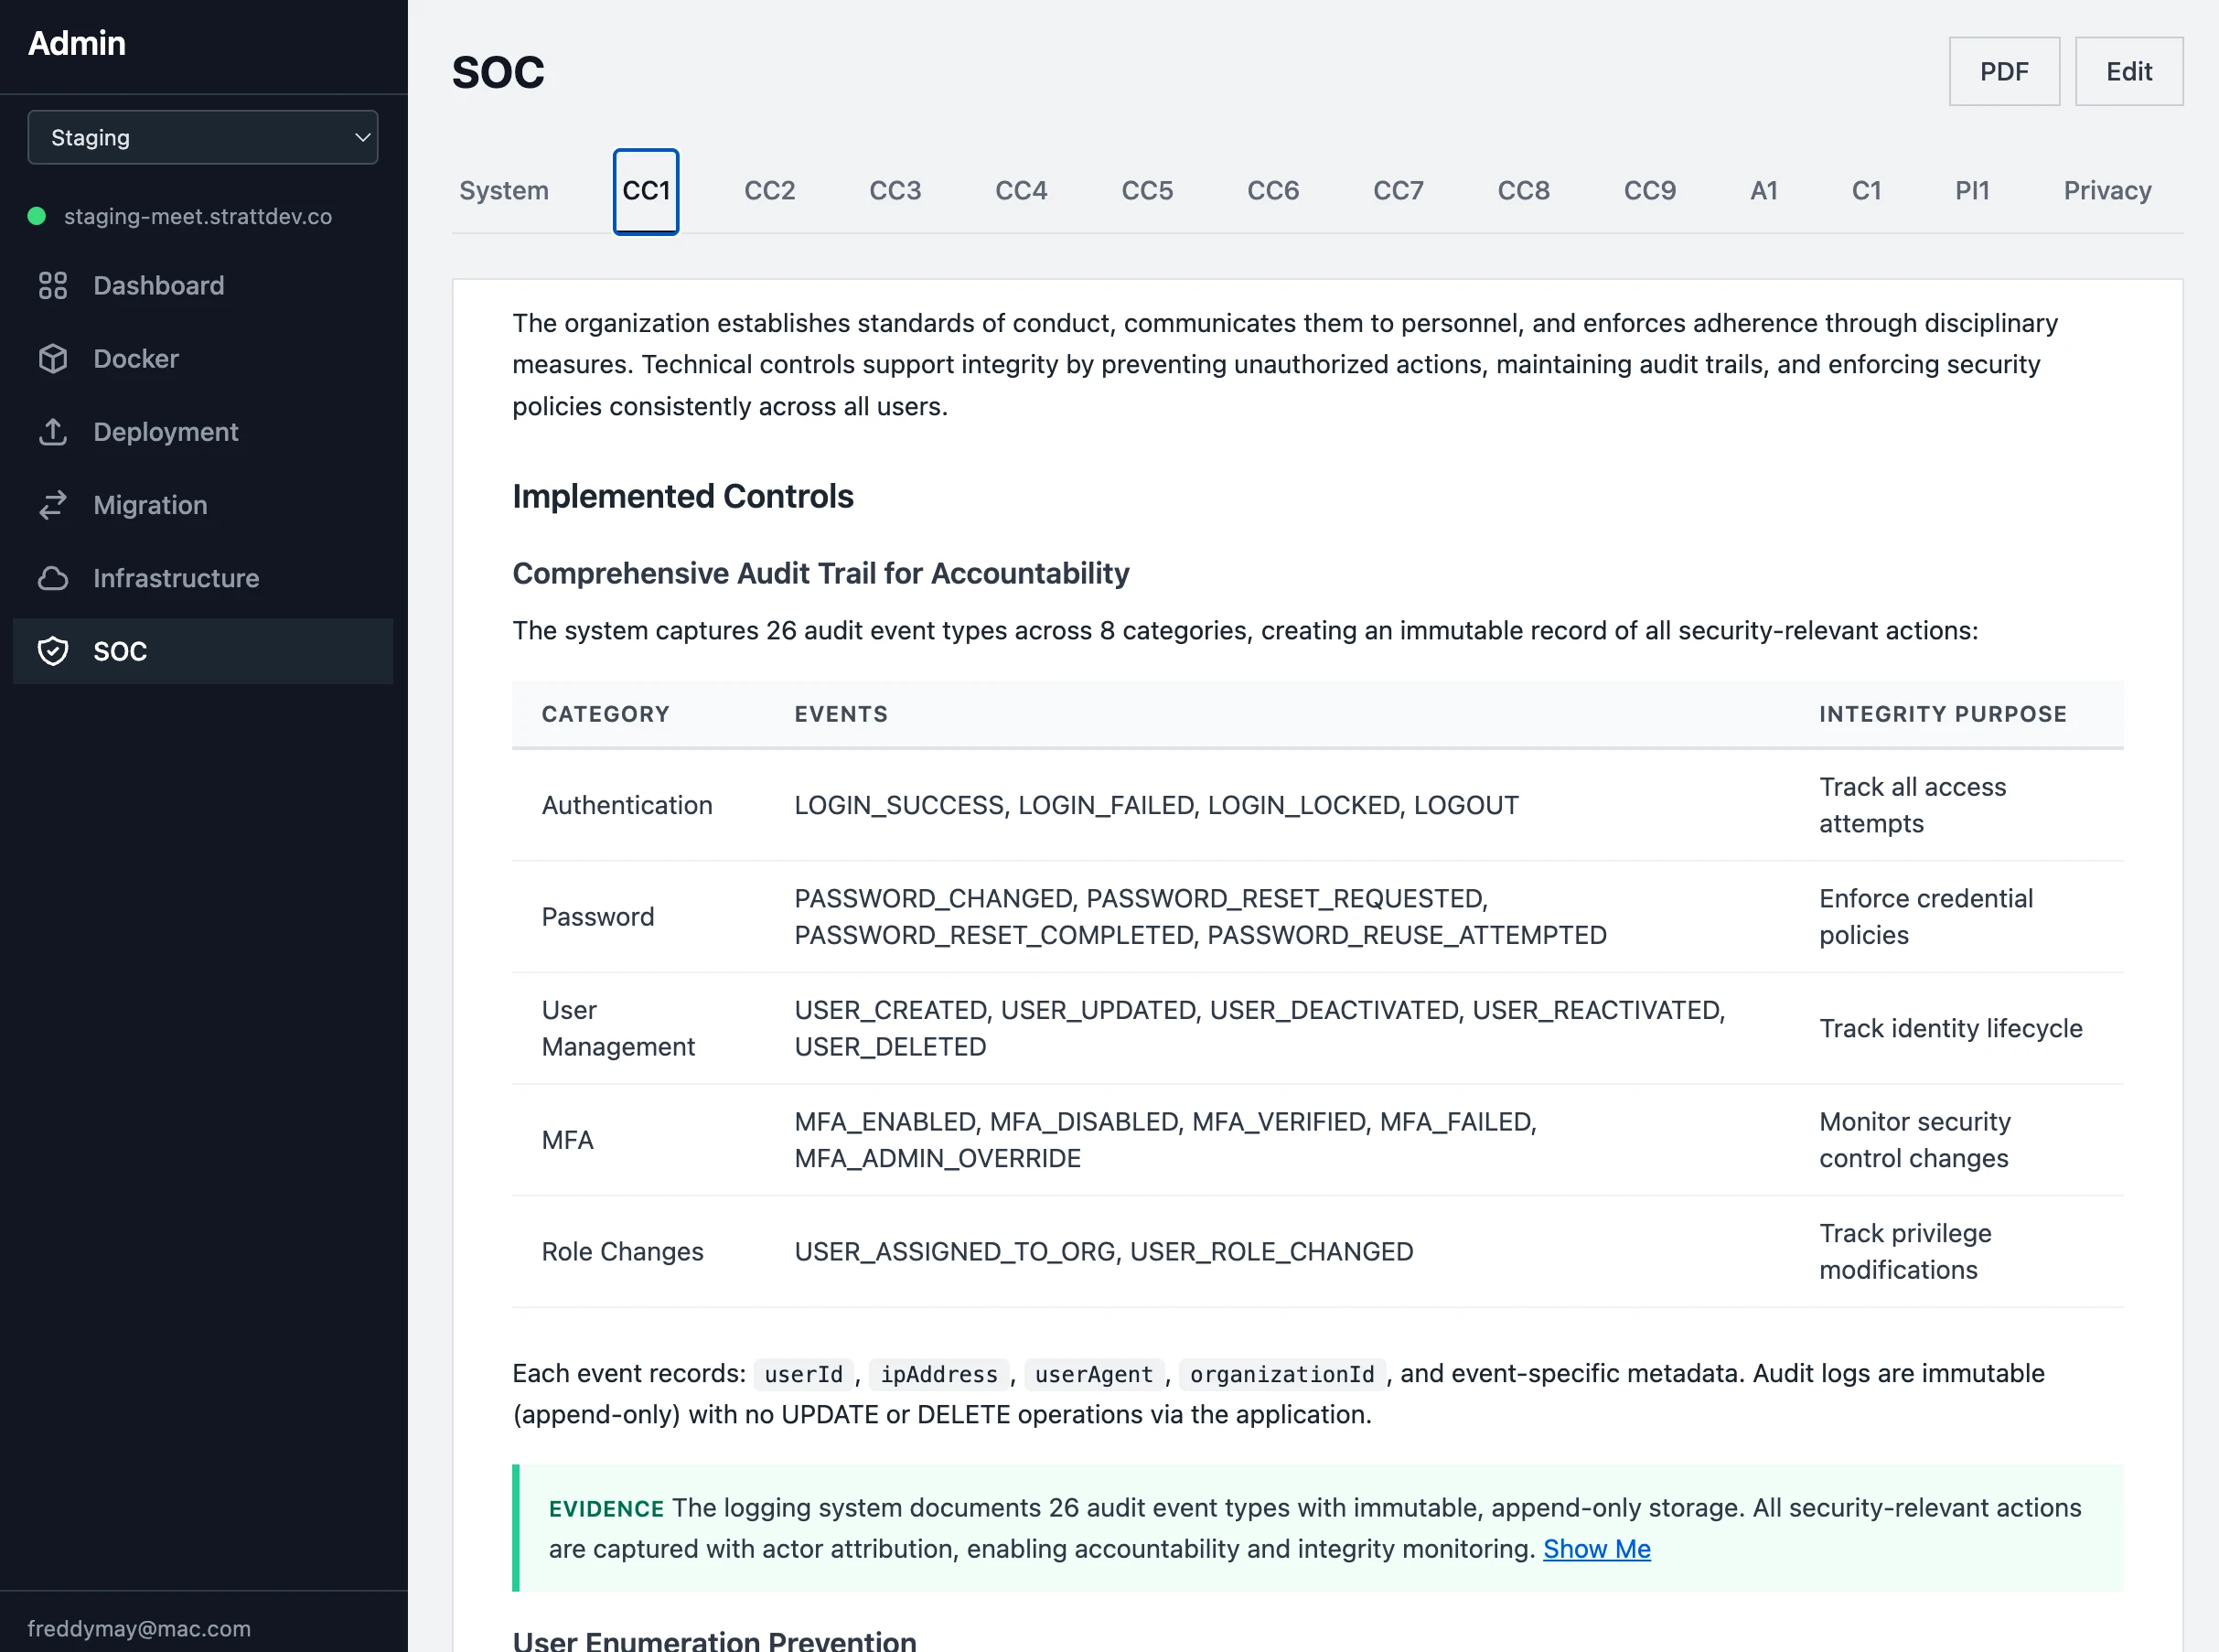Click the Infrastructure cloud icon
The width and height of the screenshot is (2219, 1652).
point(53,578)
